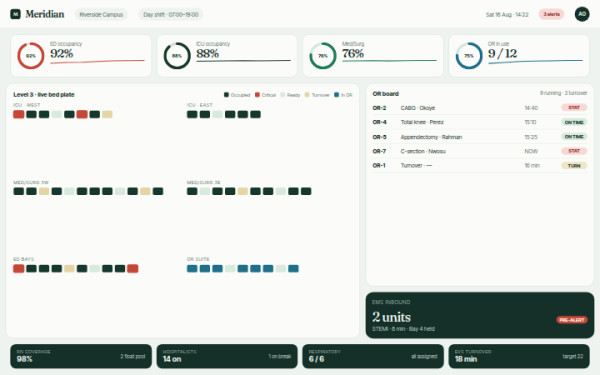The width and height of the screenshot is (600, 375).
Task: Click the STAT badge for OR-7
Action: coord(574,151)
